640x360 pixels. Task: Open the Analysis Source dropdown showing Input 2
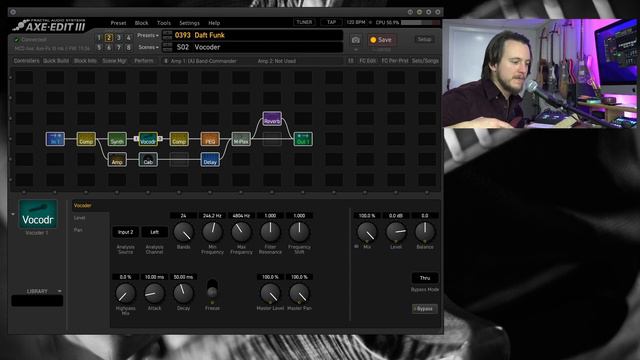pyautogui.click(x=125, y=232)
